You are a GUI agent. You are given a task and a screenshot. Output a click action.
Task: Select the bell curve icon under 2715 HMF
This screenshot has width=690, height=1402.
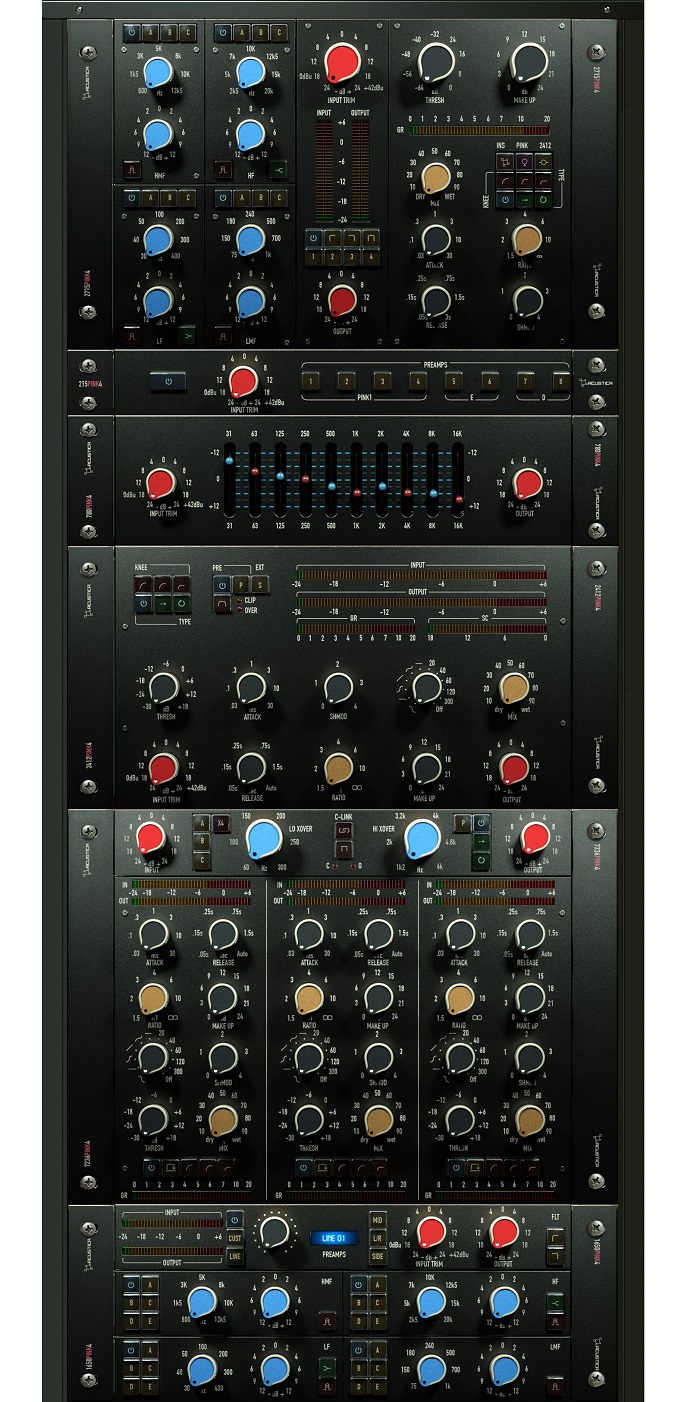[x=130, y=168]
